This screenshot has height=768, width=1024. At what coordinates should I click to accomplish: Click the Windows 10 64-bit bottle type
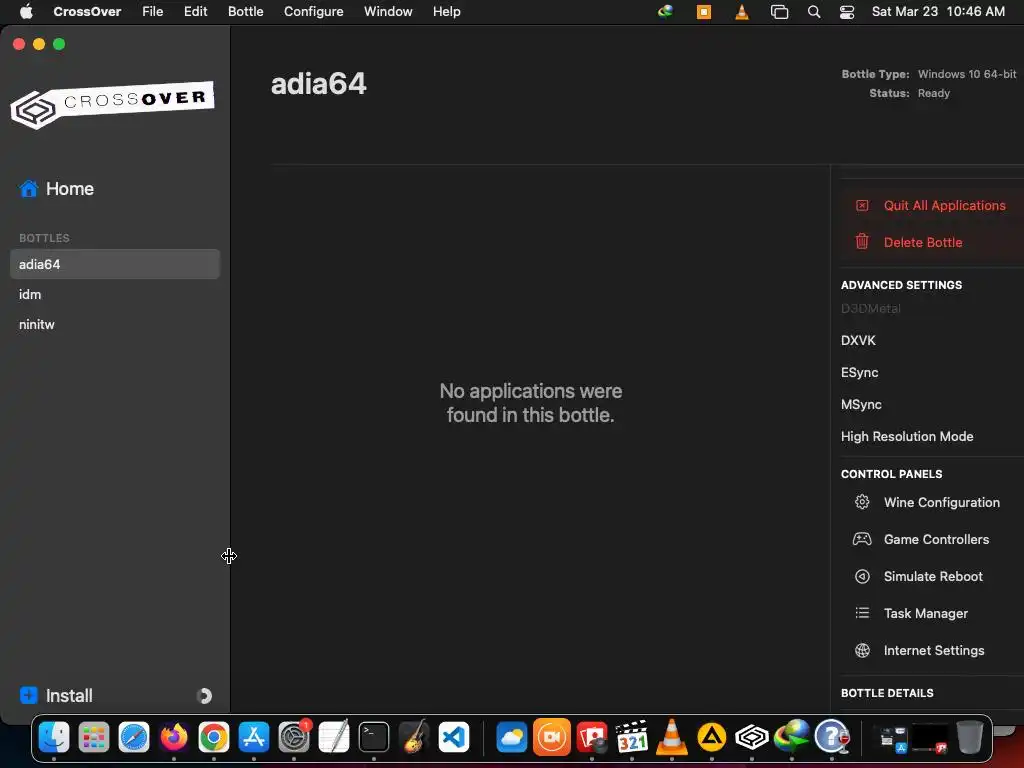pos(967,74)
